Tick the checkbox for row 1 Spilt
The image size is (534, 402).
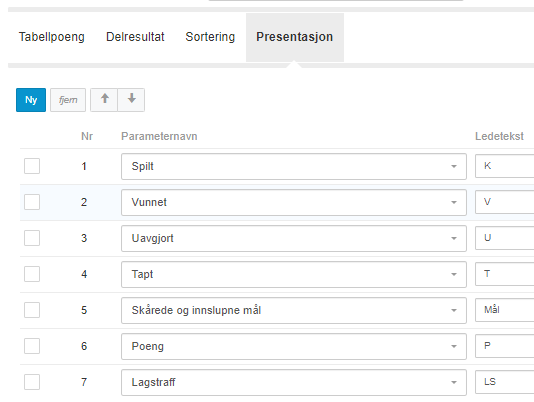pyautogui.click(x=32, y=166)
